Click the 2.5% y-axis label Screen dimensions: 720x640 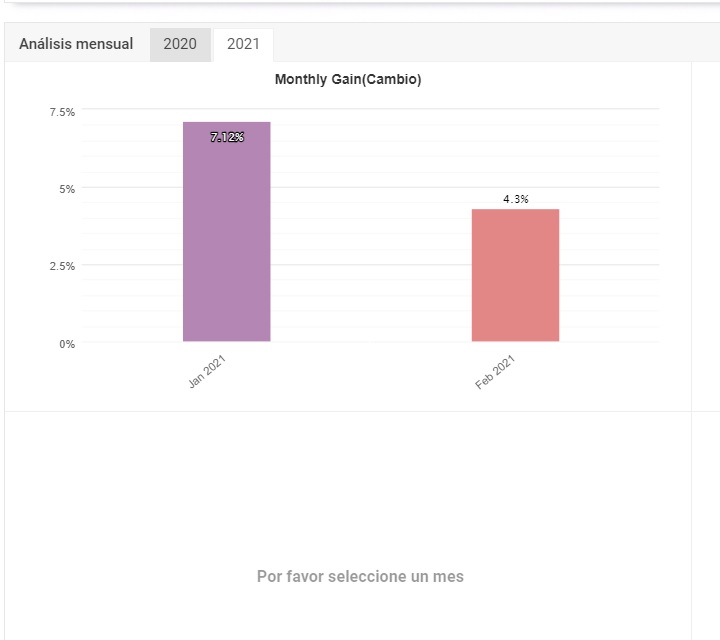(62, 266)
